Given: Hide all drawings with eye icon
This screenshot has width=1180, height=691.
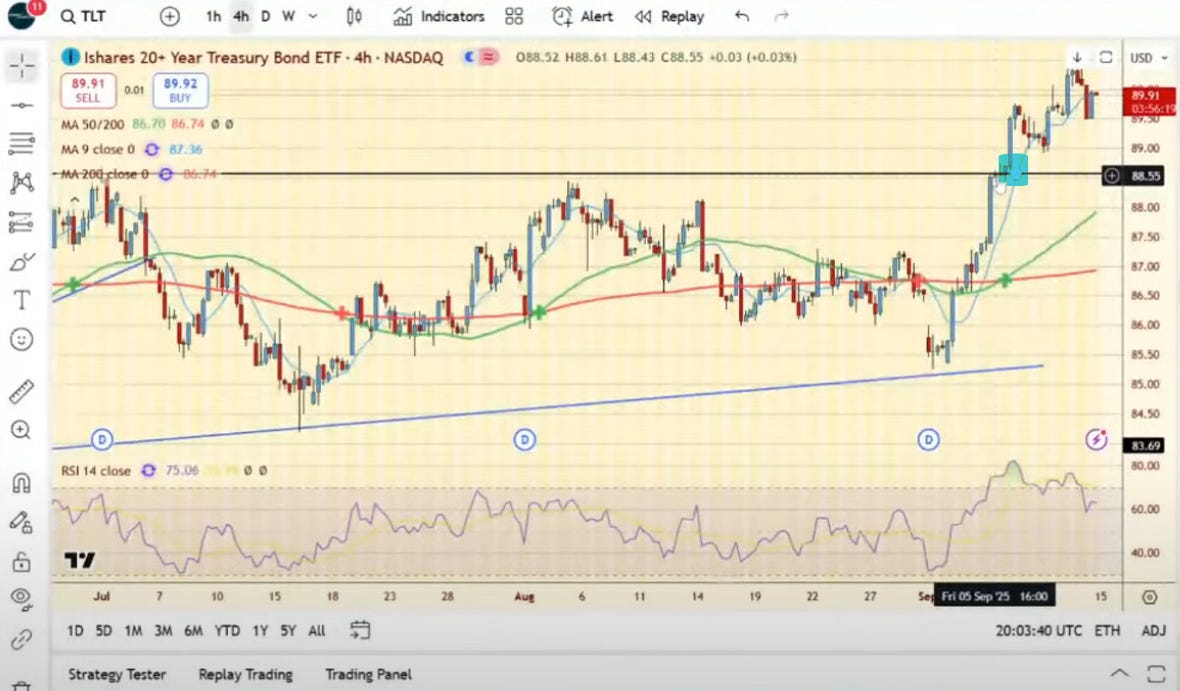Looking at the screenshot, I should pos(21,598).
